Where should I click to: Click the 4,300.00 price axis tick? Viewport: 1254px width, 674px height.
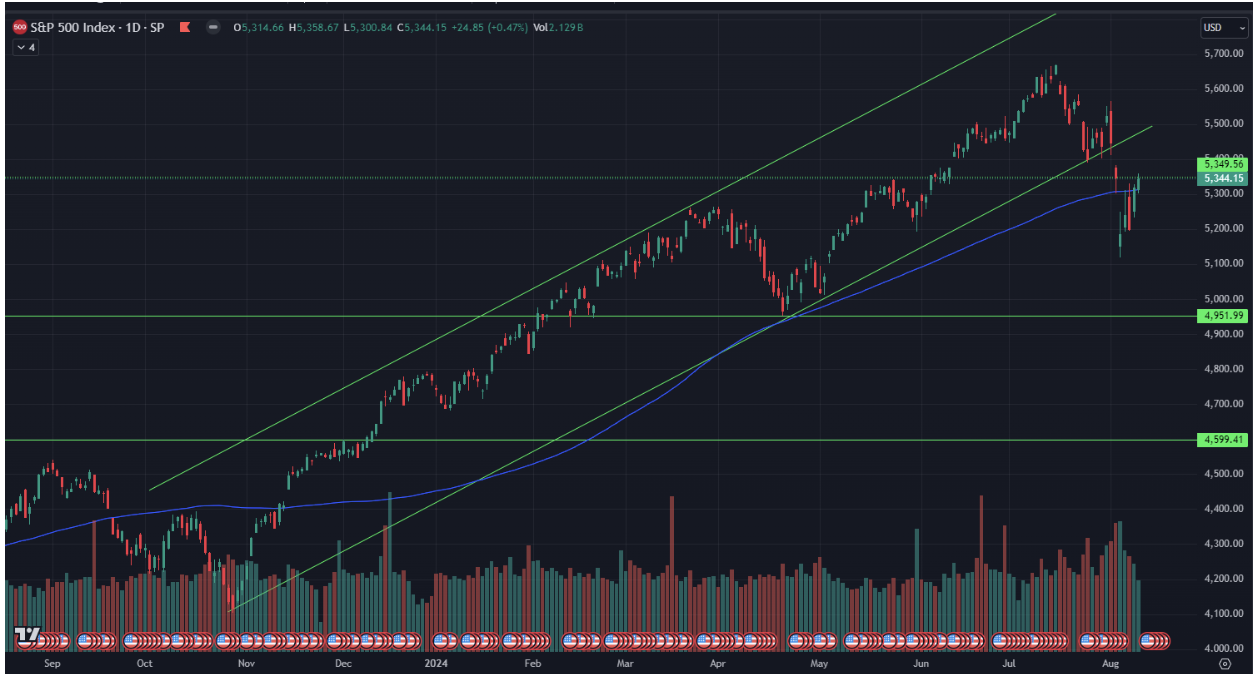1223,543
